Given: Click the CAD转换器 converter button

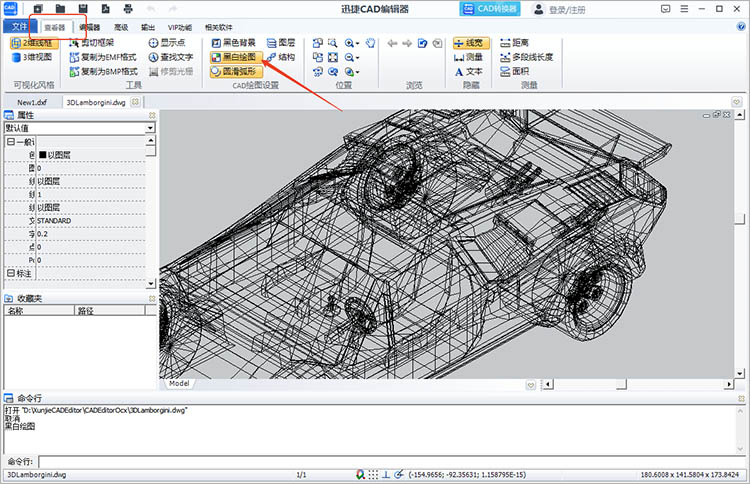Looking at the screenshot, I should [x=490, y=9].
